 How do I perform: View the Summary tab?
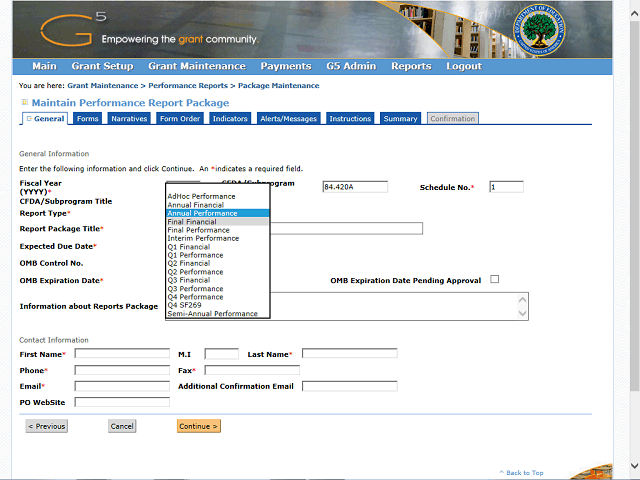400,118
